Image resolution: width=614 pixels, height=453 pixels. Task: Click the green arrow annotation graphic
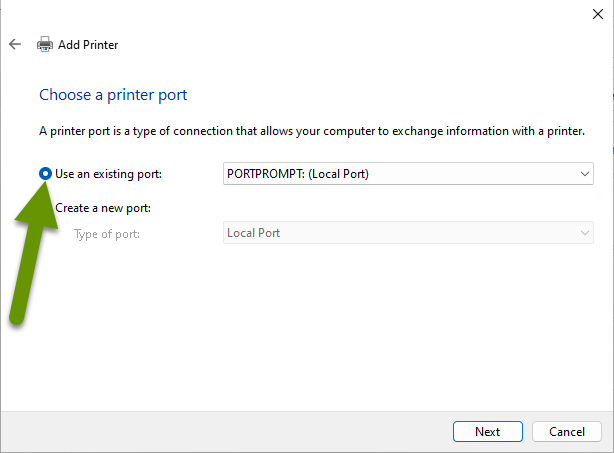pyautogui.click(x=34, y=253)
